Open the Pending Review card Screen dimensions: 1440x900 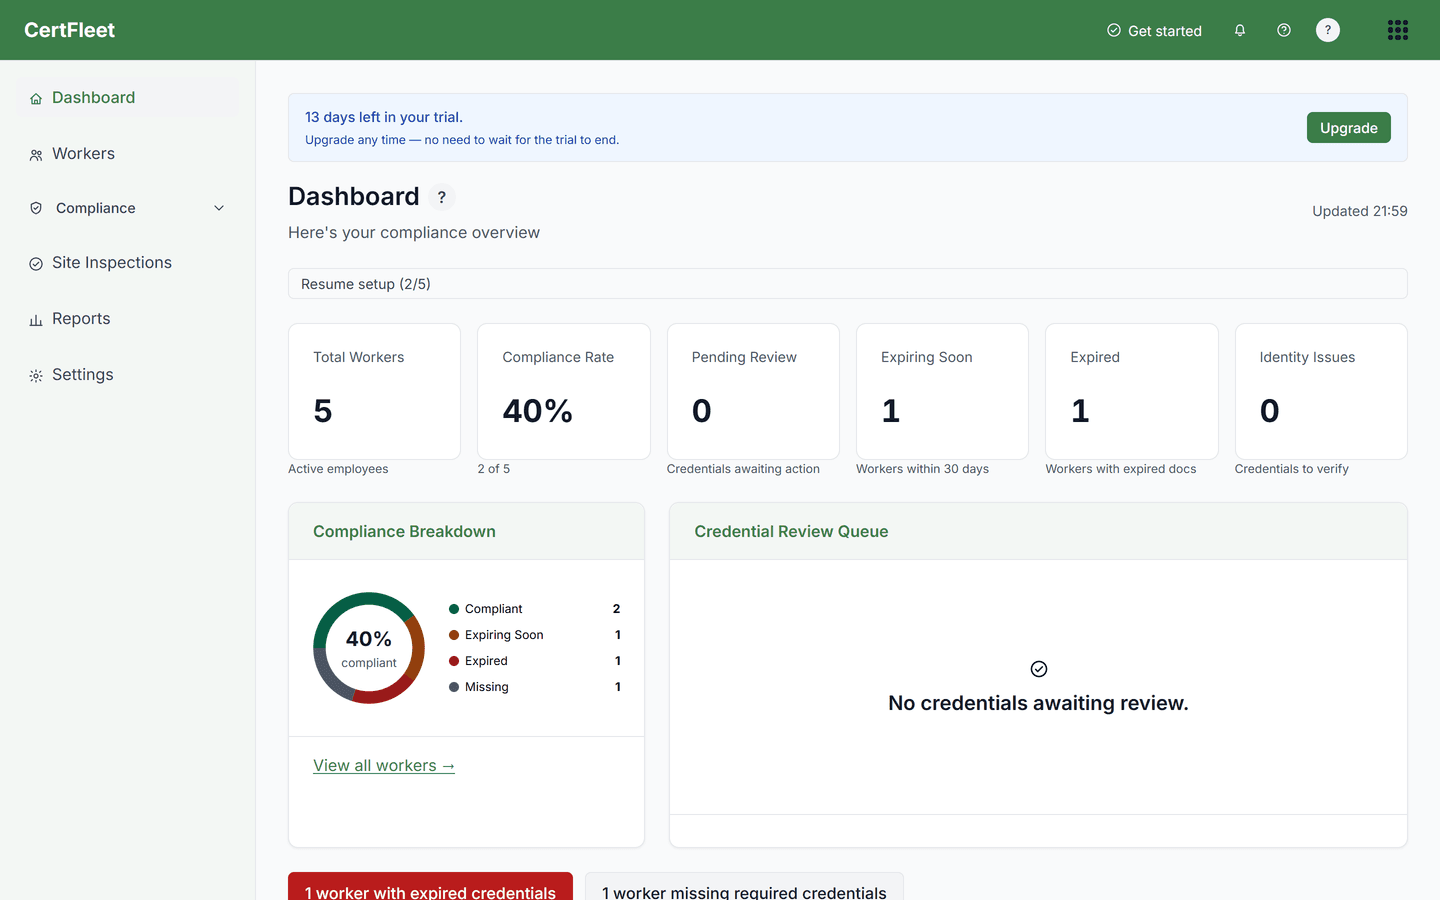click(753, 391)
